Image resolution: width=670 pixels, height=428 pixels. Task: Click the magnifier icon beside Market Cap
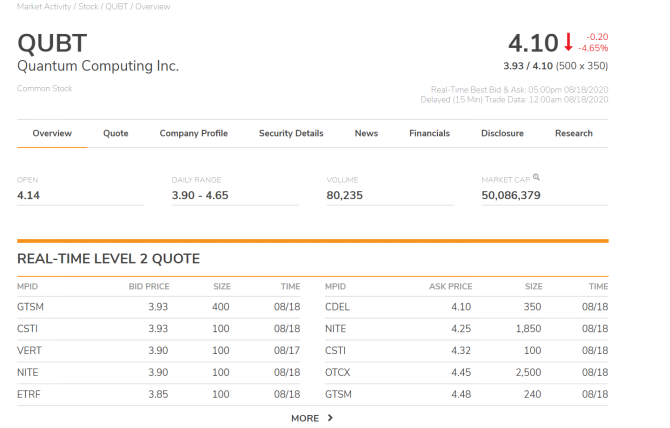click(536, 177)
